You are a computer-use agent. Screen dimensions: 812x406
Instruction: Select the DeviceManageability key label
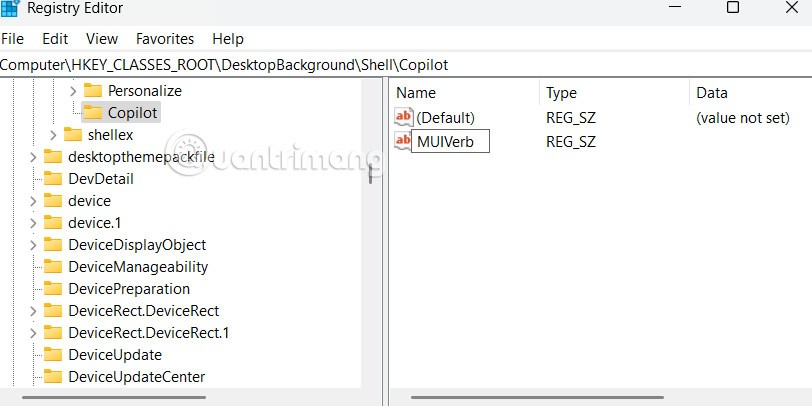138,267
